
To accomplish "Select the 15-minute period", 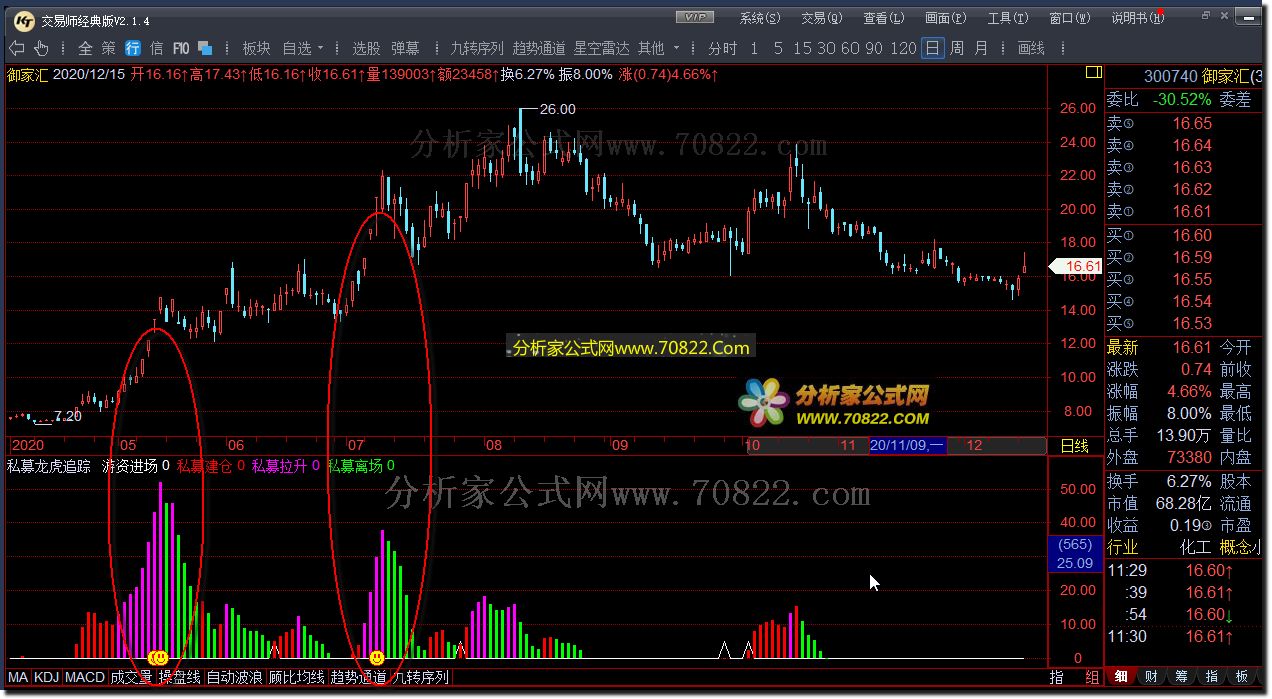I will point(803,48).
